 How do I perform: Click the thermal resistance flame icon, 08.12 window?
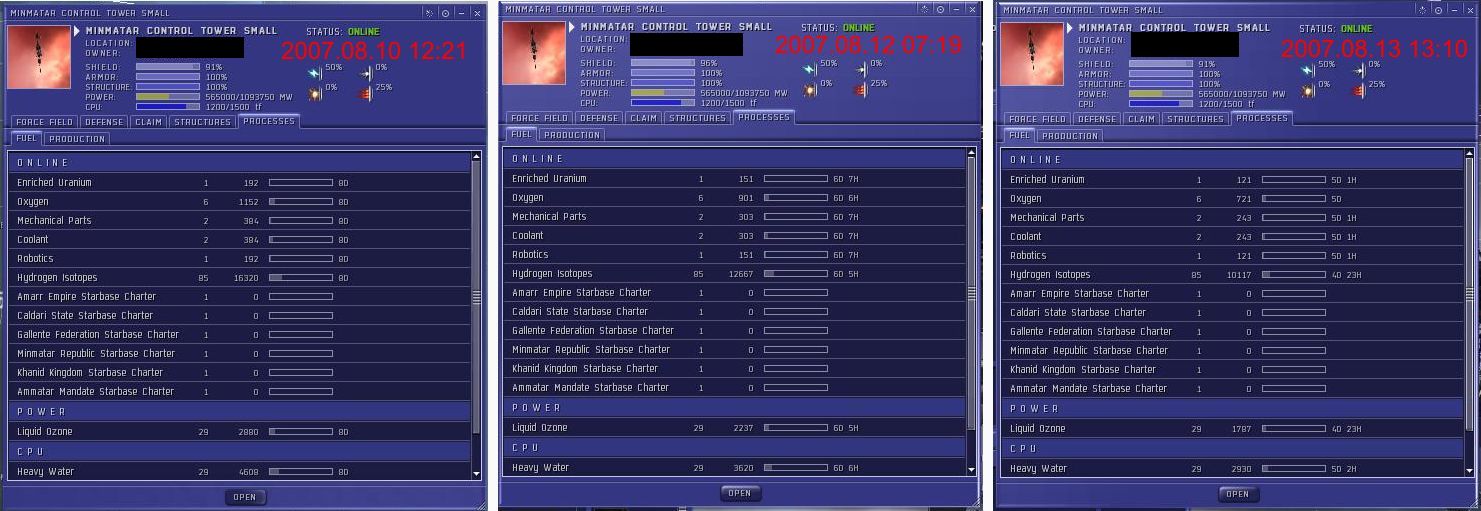coord(861,88)
